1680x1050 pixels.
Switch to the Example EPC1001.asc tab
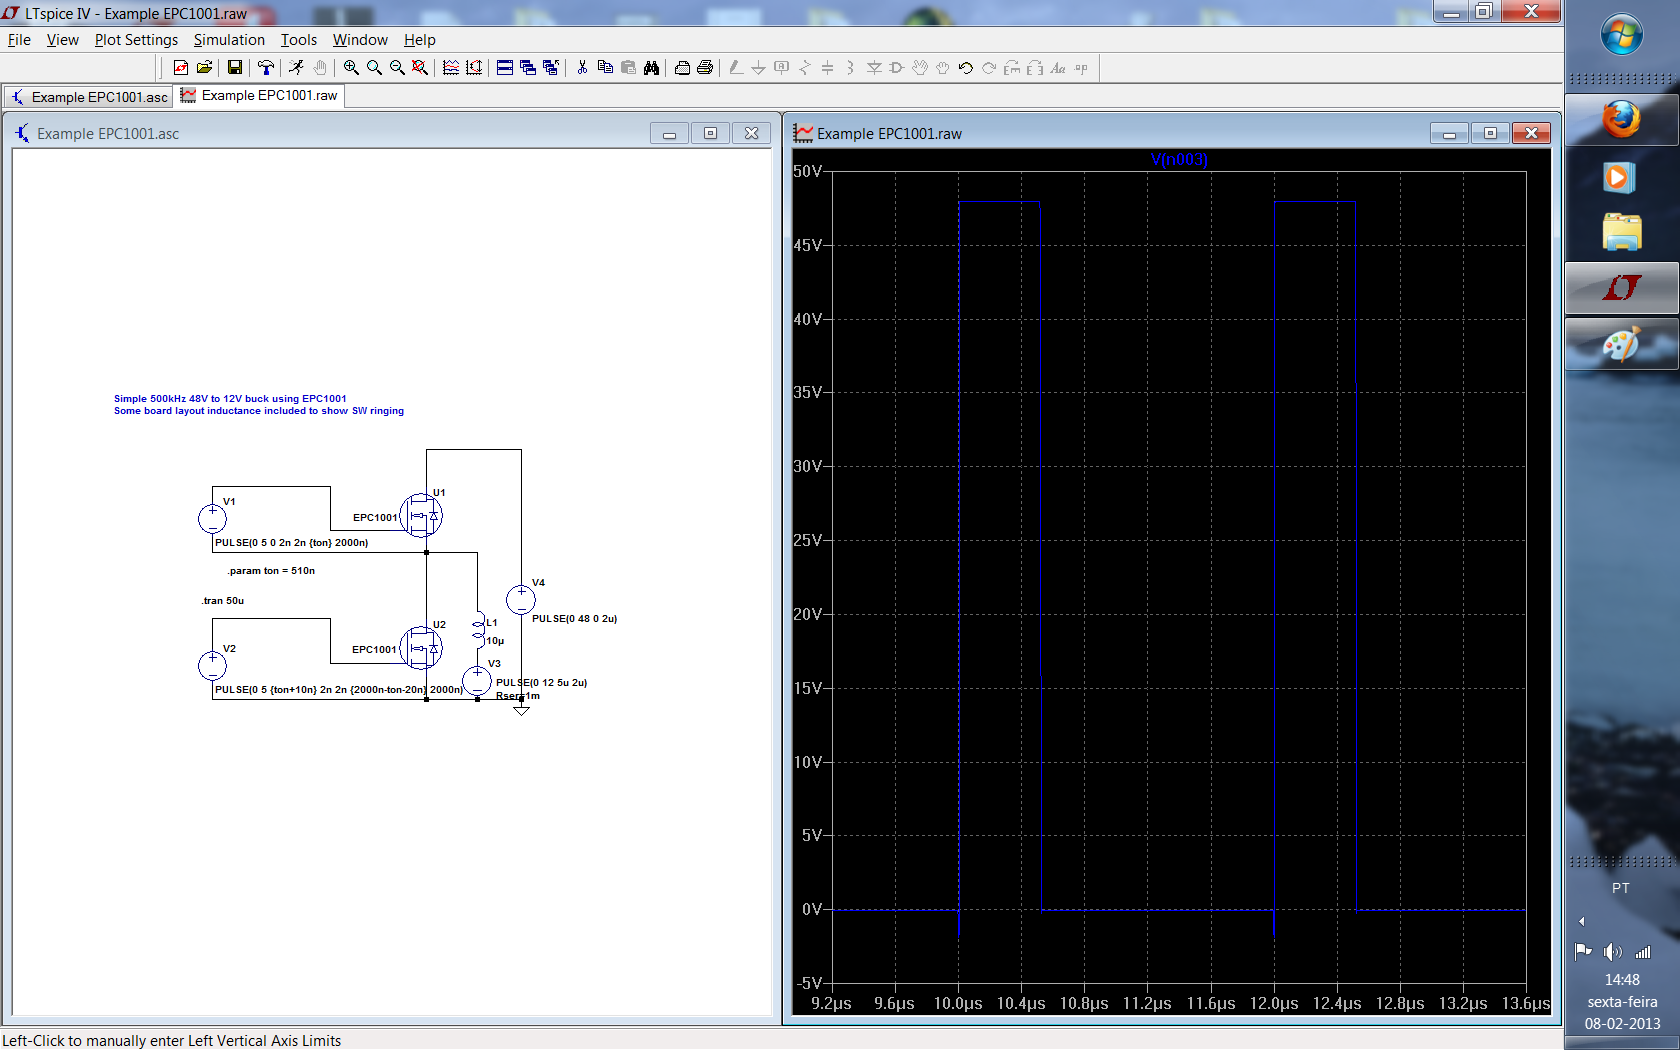pyautogui.click(x=89, y=97)
